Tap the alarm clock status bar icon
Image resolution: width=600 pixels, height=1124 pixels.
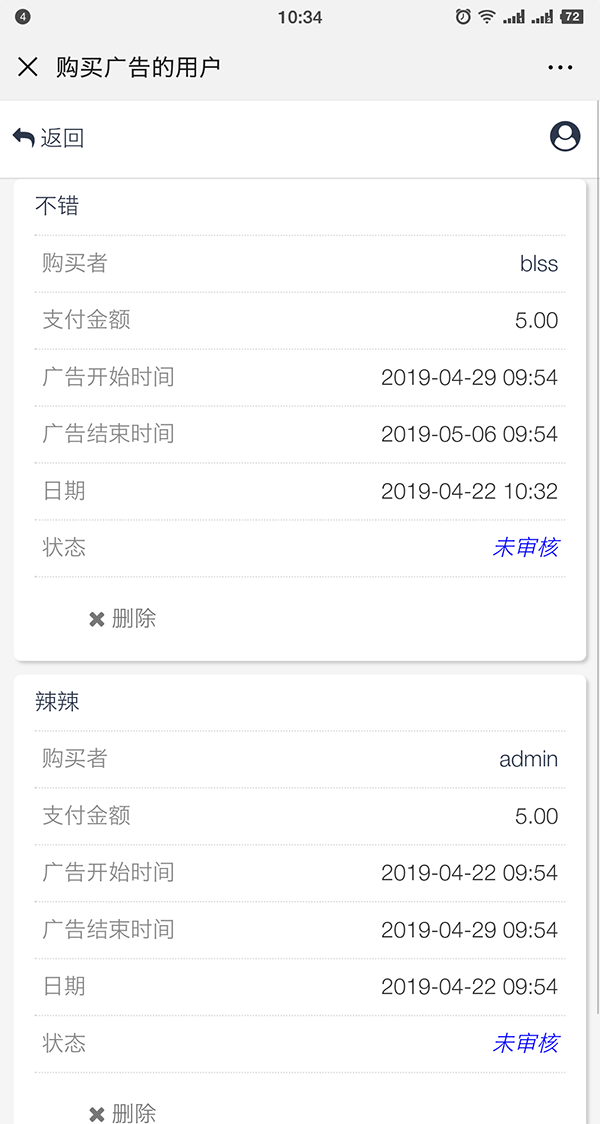(x=463, y=16)
